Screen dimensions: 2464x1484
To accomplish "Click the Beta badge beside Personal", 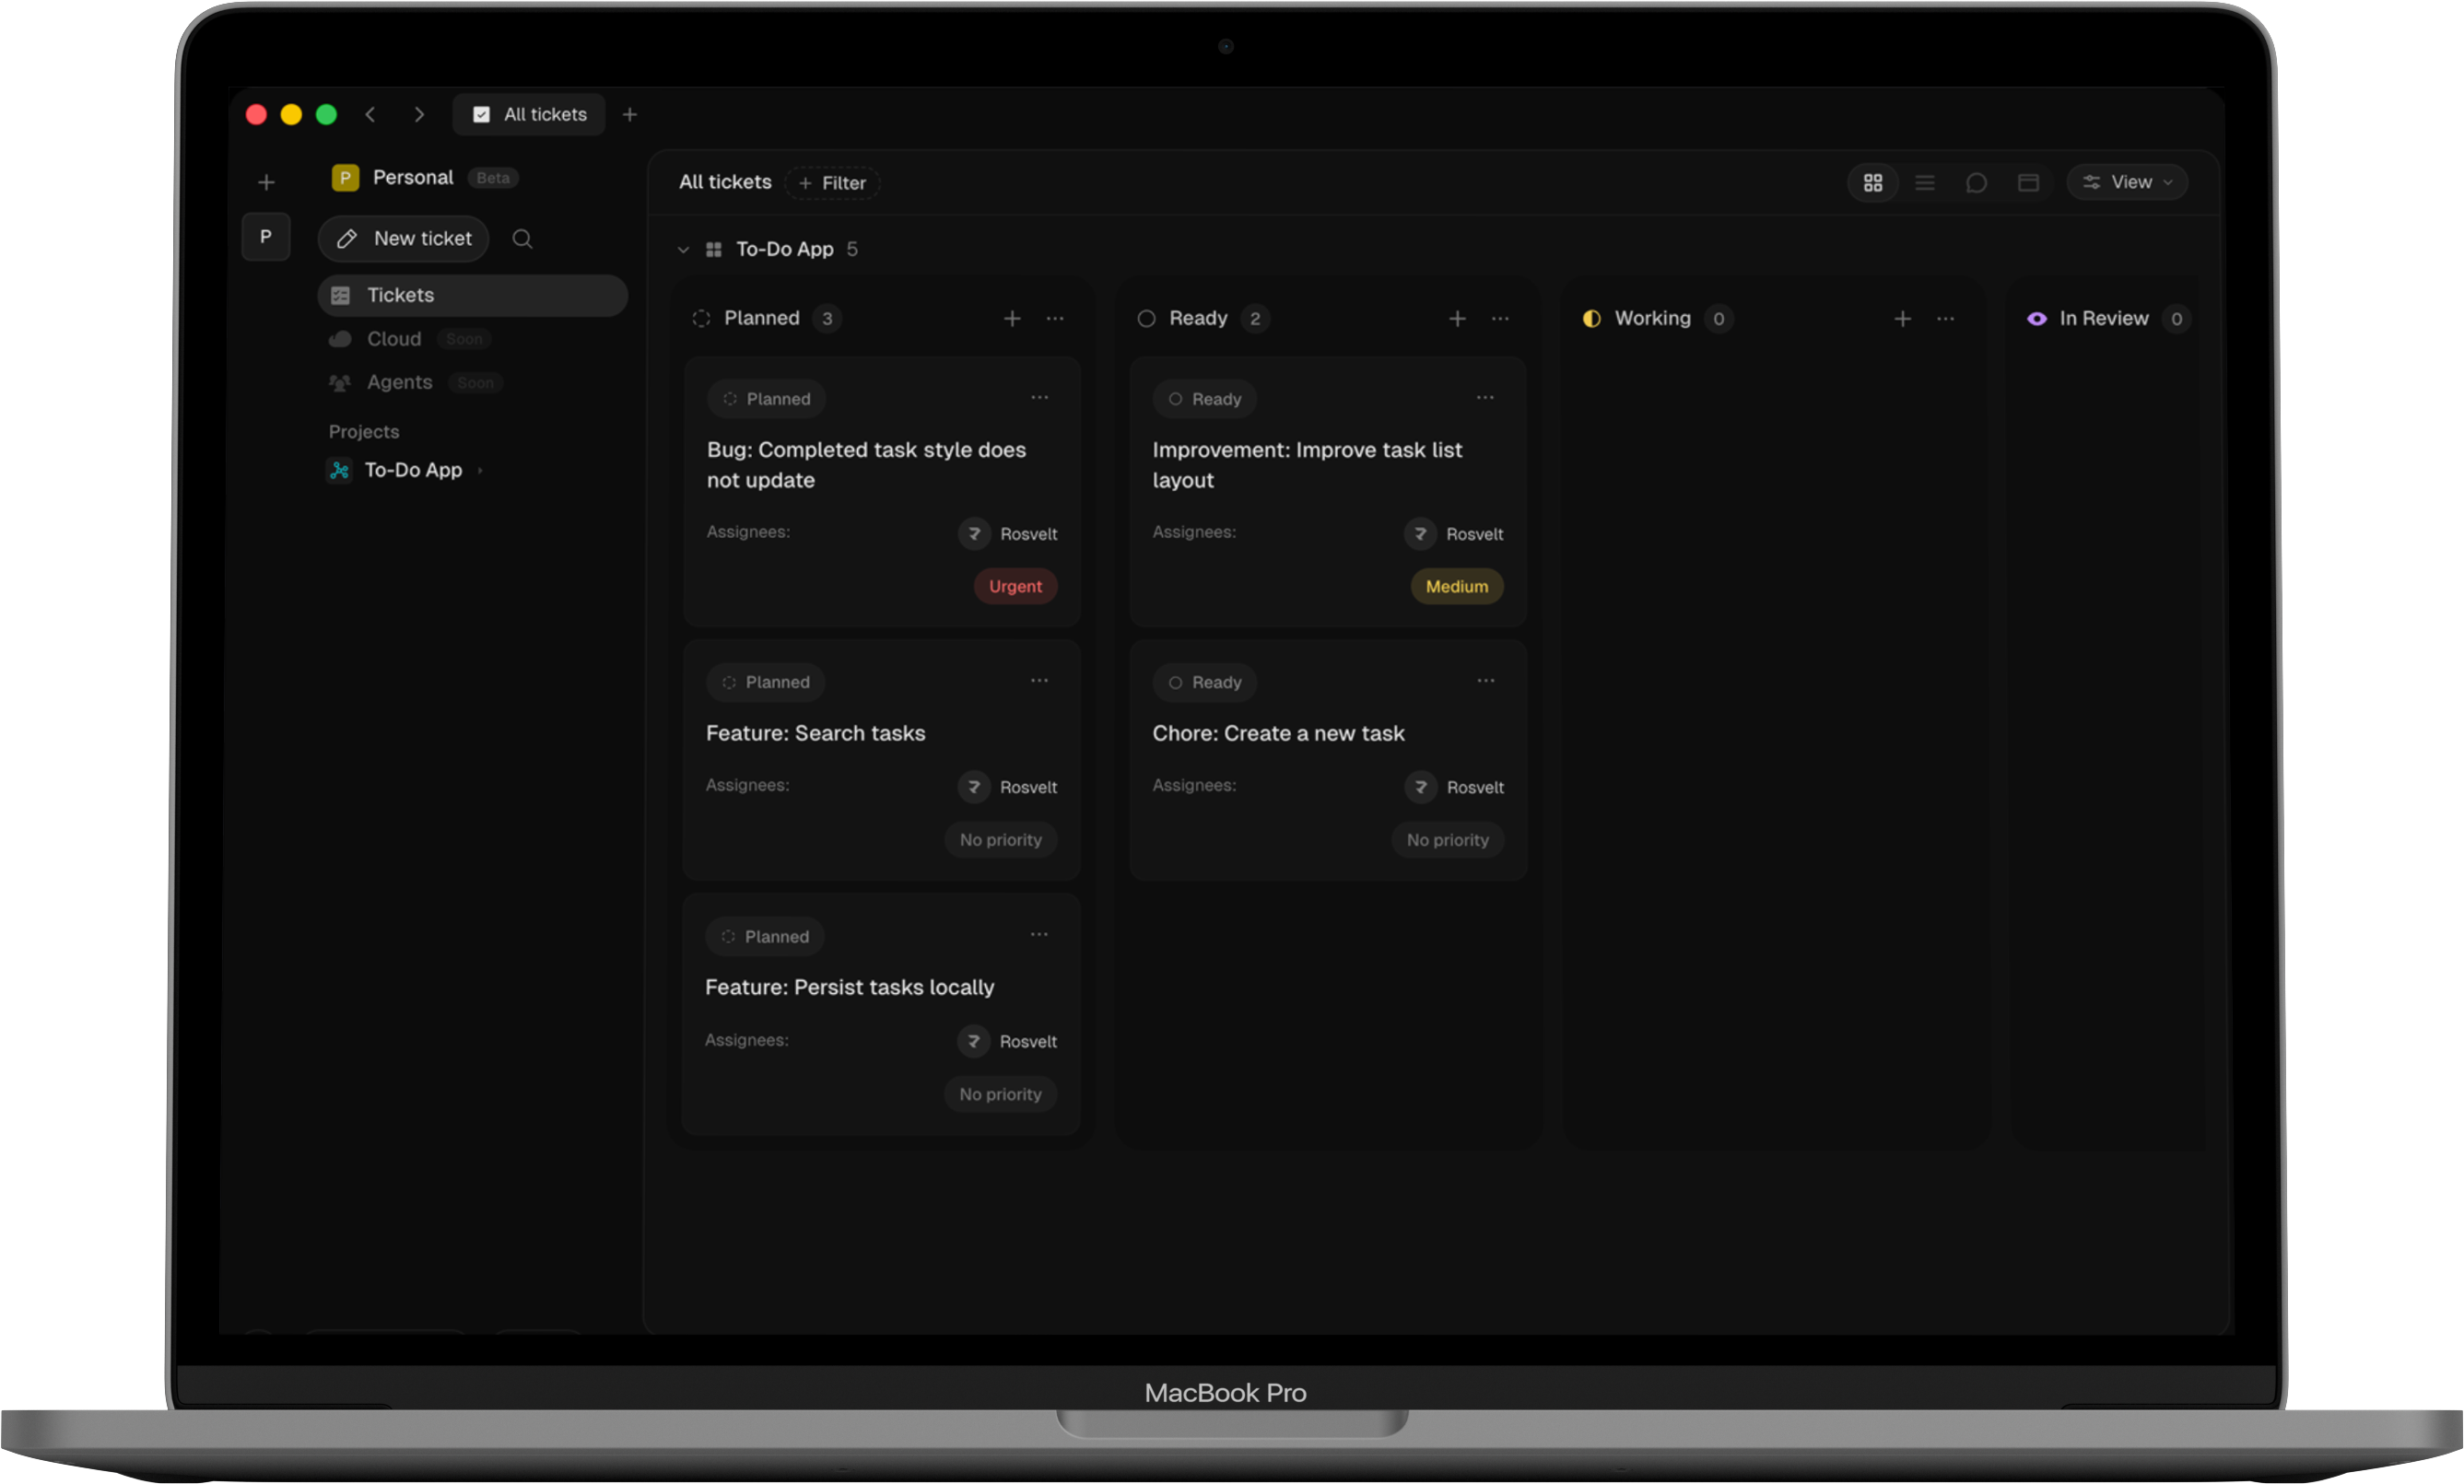I will pos(493,178).
